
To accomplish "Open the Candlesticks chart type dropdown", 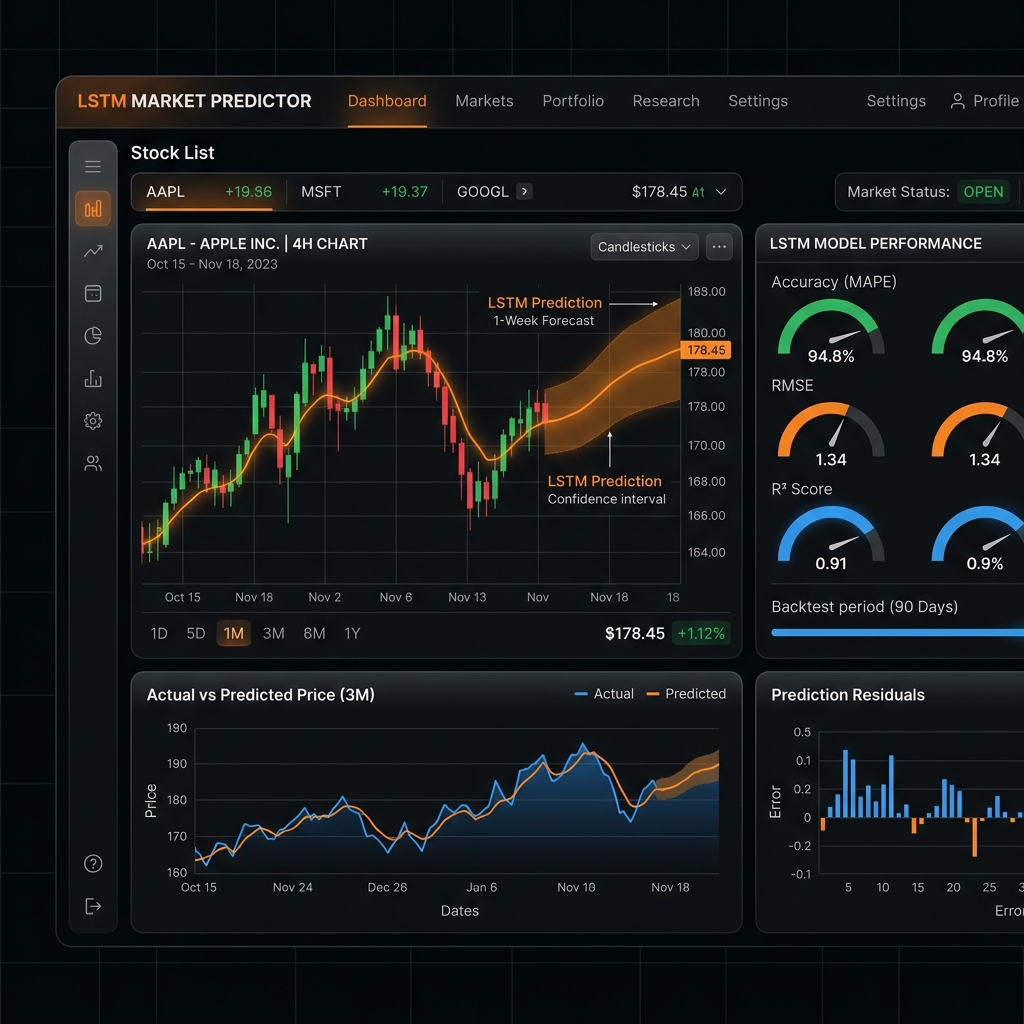I will tap(645, 247).
